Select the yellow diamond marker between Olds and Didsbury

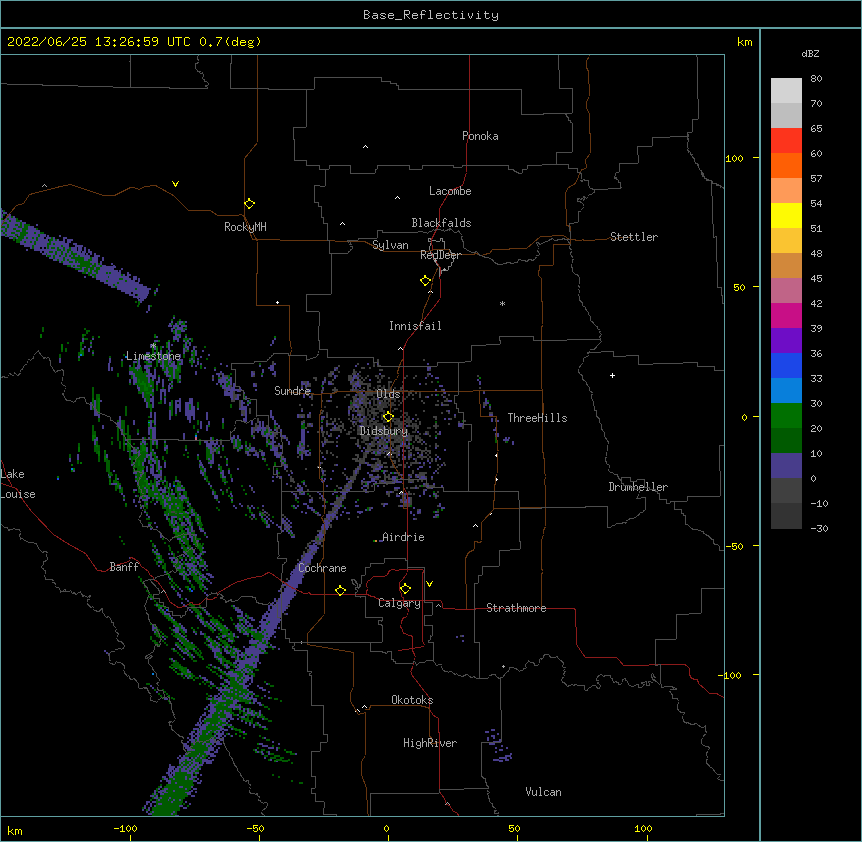pos(388,417)
